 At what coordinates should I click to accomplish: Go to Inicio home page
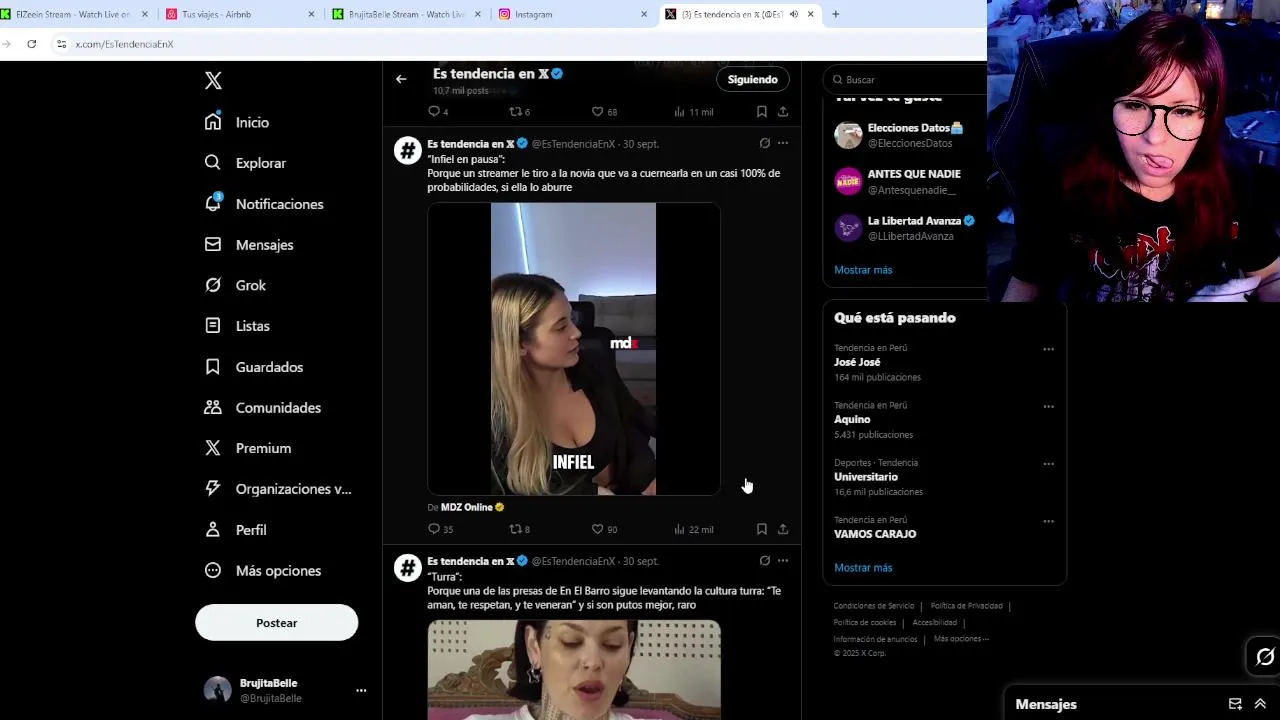point(237,122)
